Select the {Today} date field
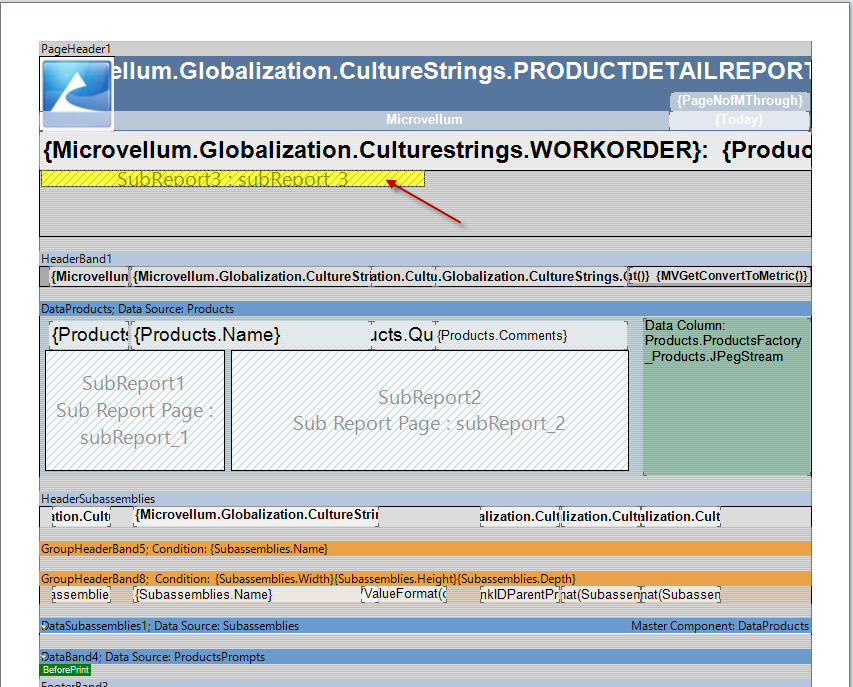Image resolution: width=853 pixels, height=687 pixels. click(739, 120)
